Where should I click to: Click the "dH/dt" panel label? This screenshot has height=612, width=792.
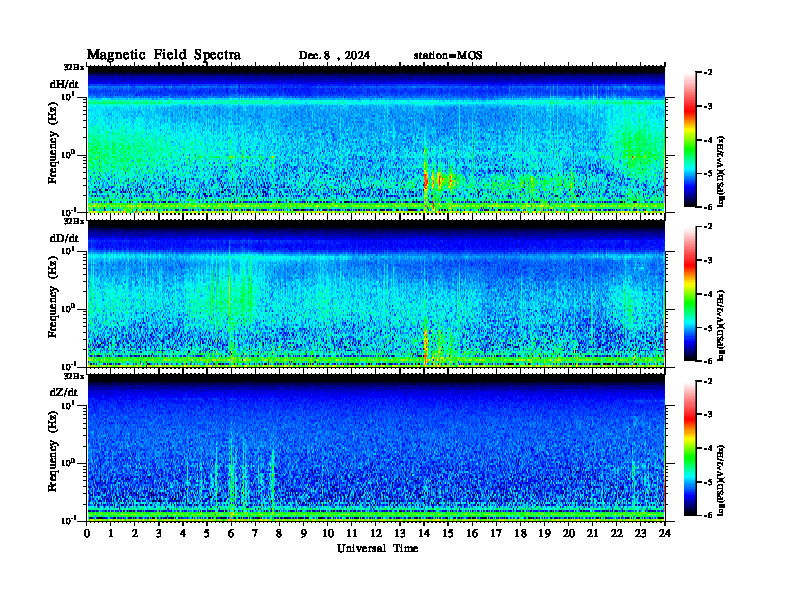tap(64, 84)
